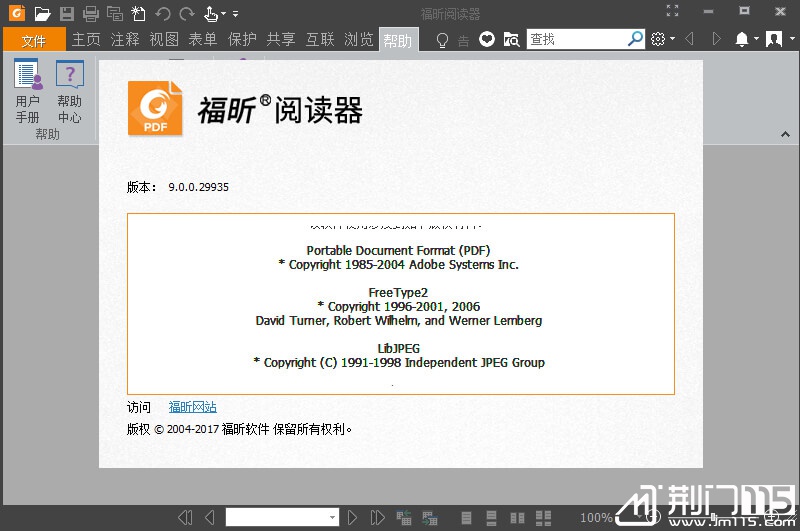Click the heart favorite icon
The width and height of the screenshot is (800, 531).
[487, 39]
